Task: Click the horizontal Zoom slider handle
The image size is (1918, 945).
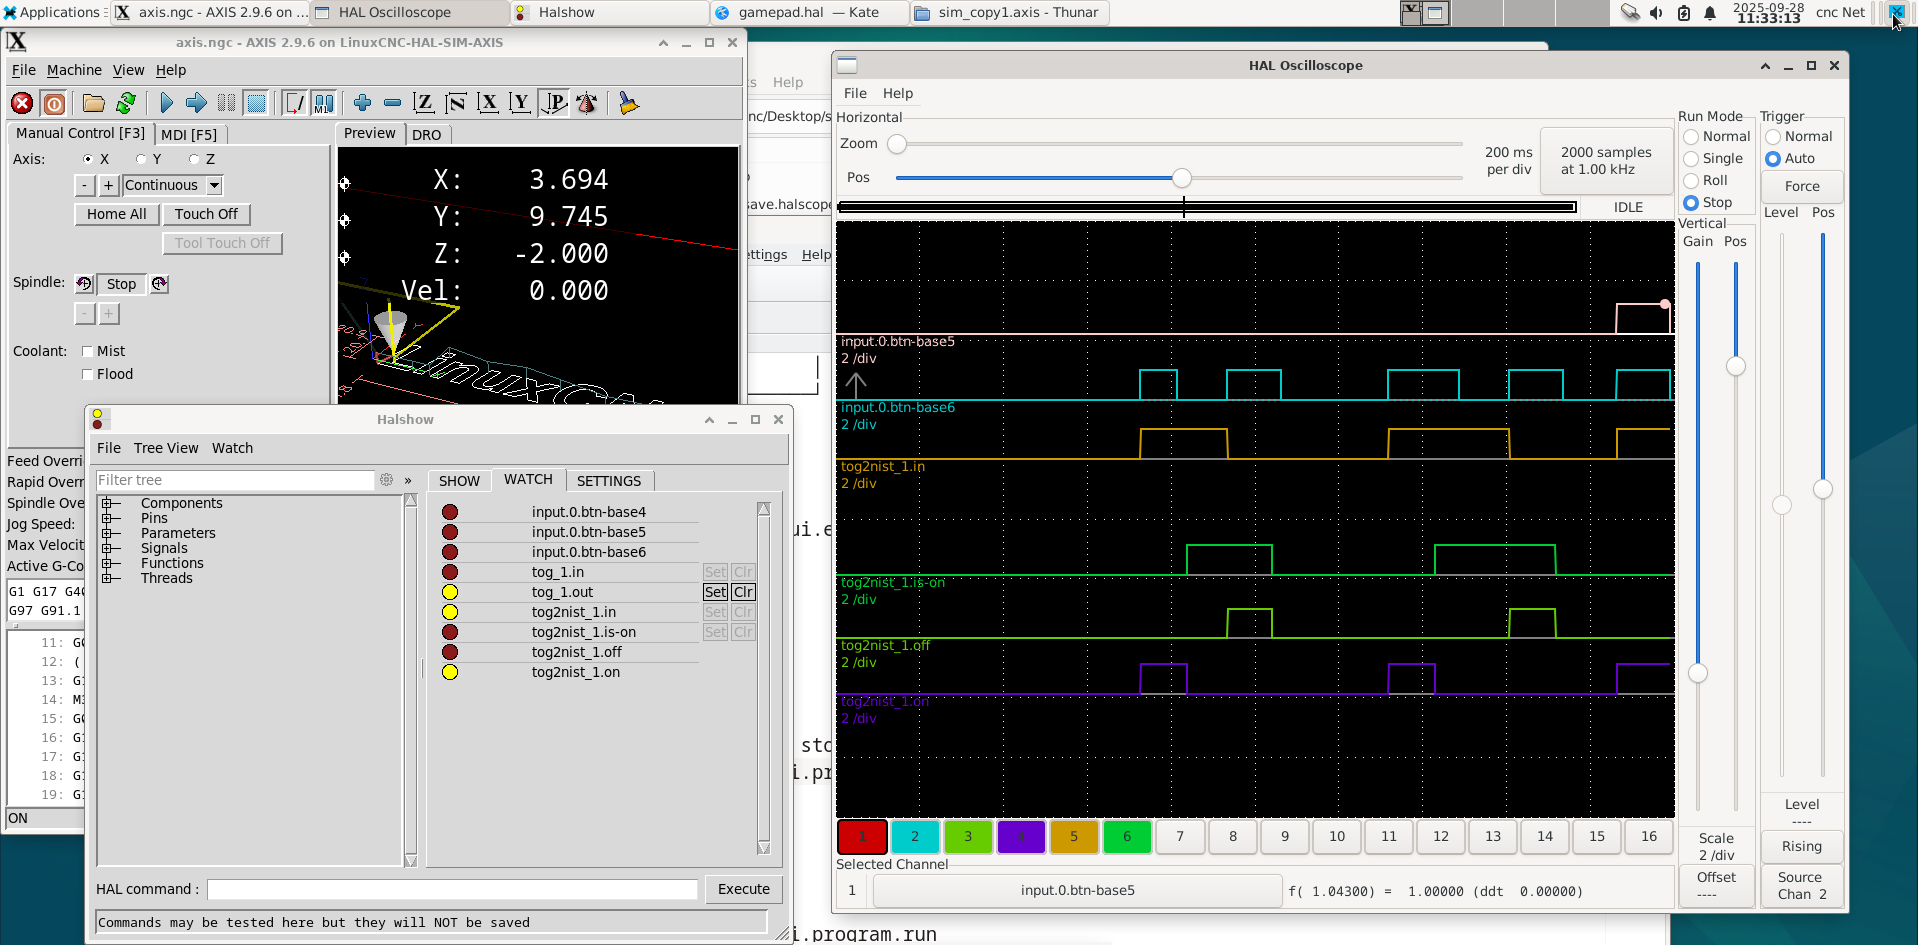Action: pyautogui.click(x=897, y=144)
